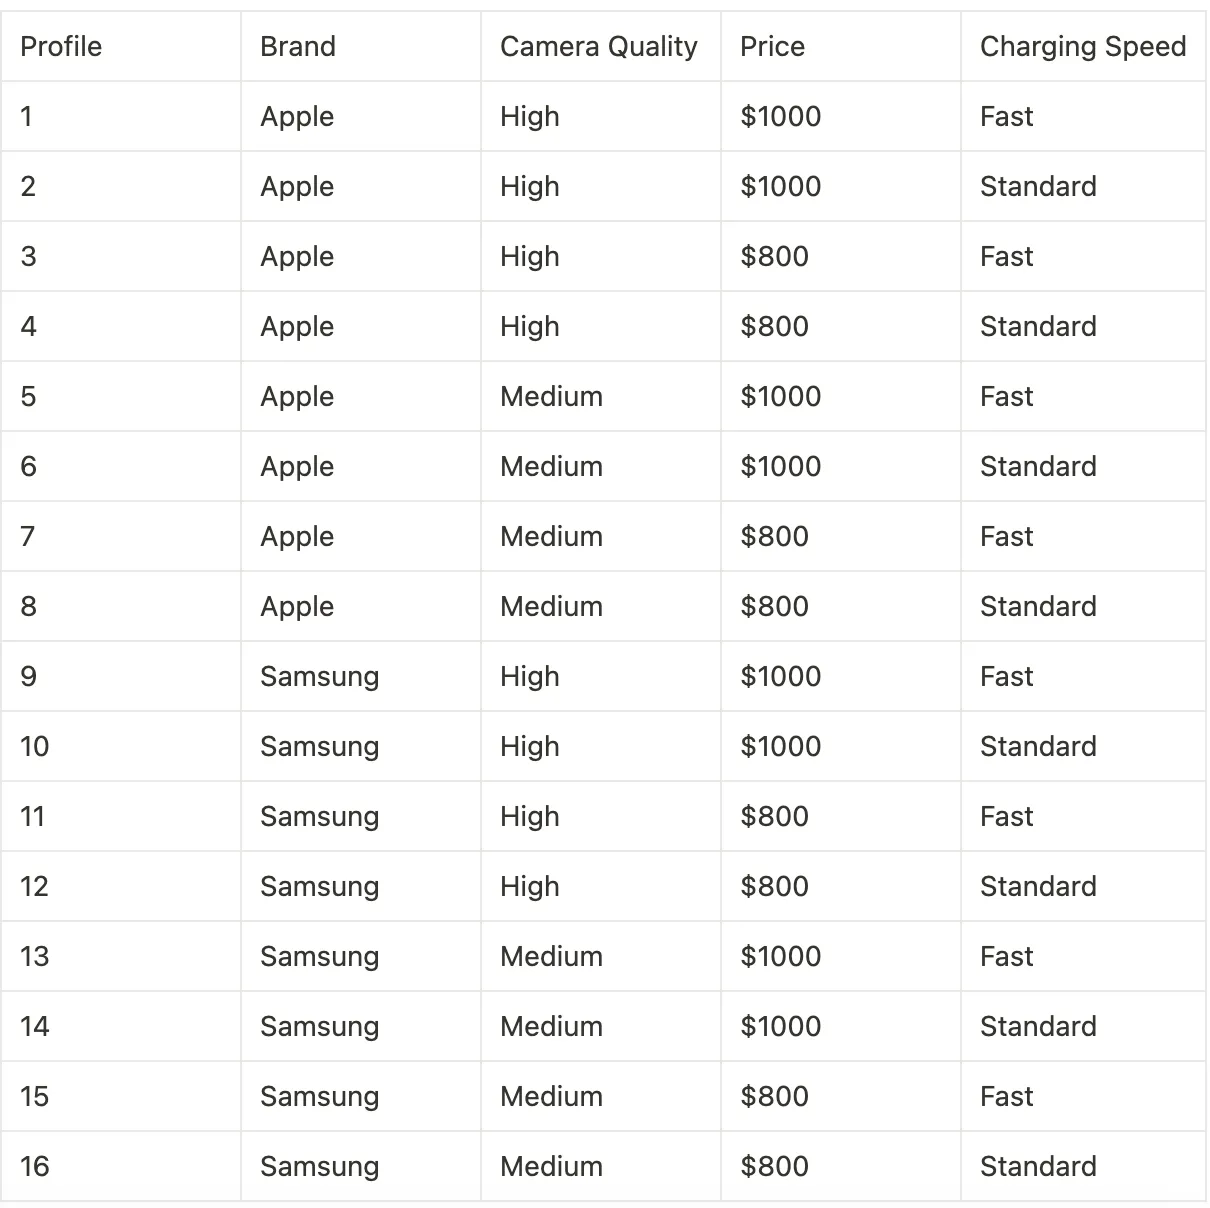Select Standard charging in profile 6 row
Image resolution: width=1210 pixels, height=1208 pixels.
(x=1083, y=466)
